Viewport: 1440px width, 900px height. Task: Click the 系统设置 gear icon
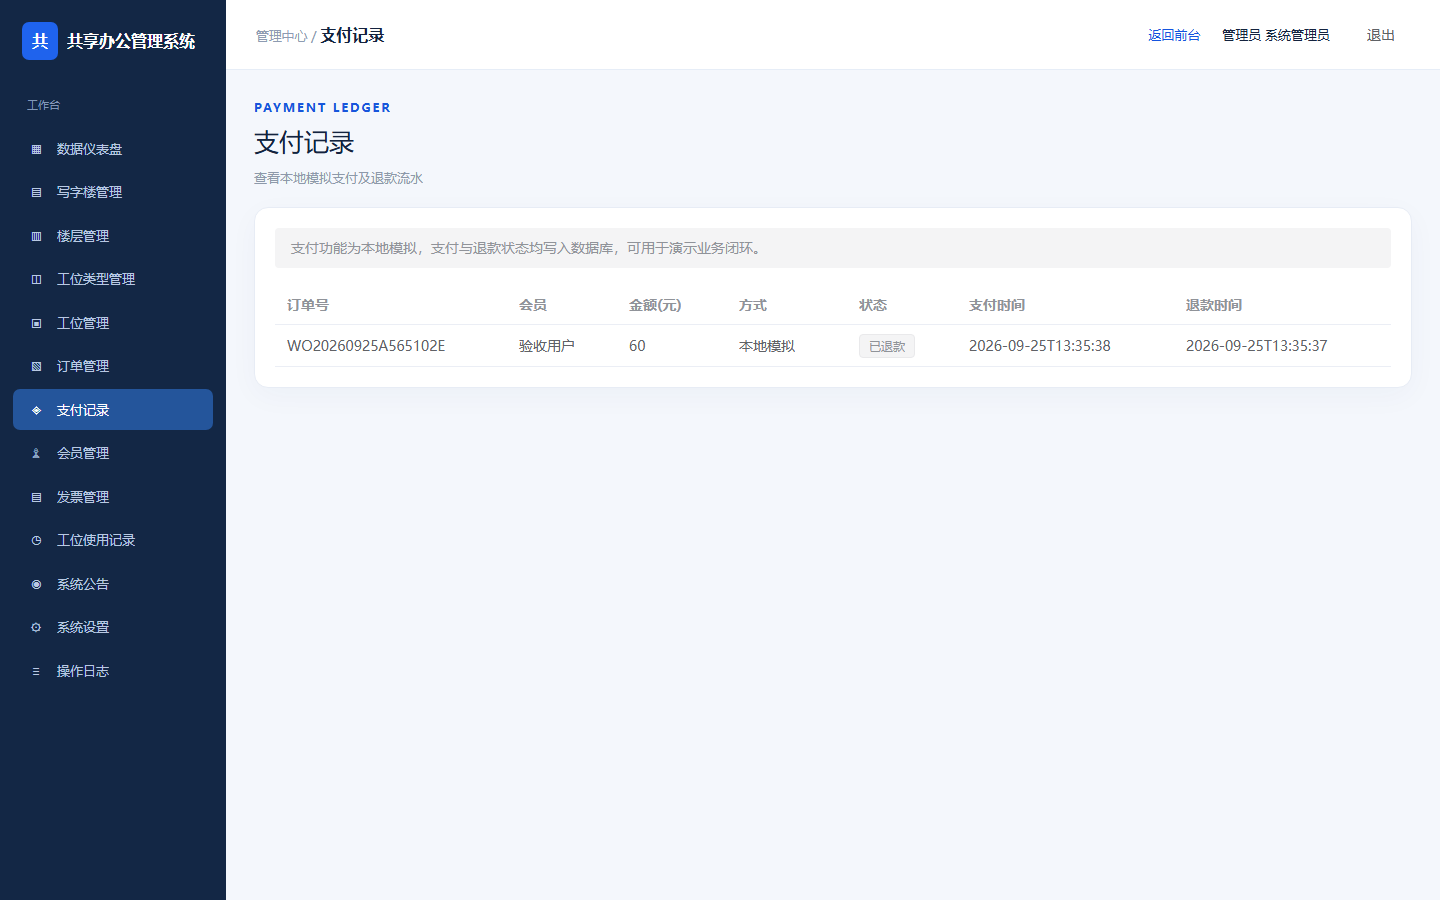36,627
